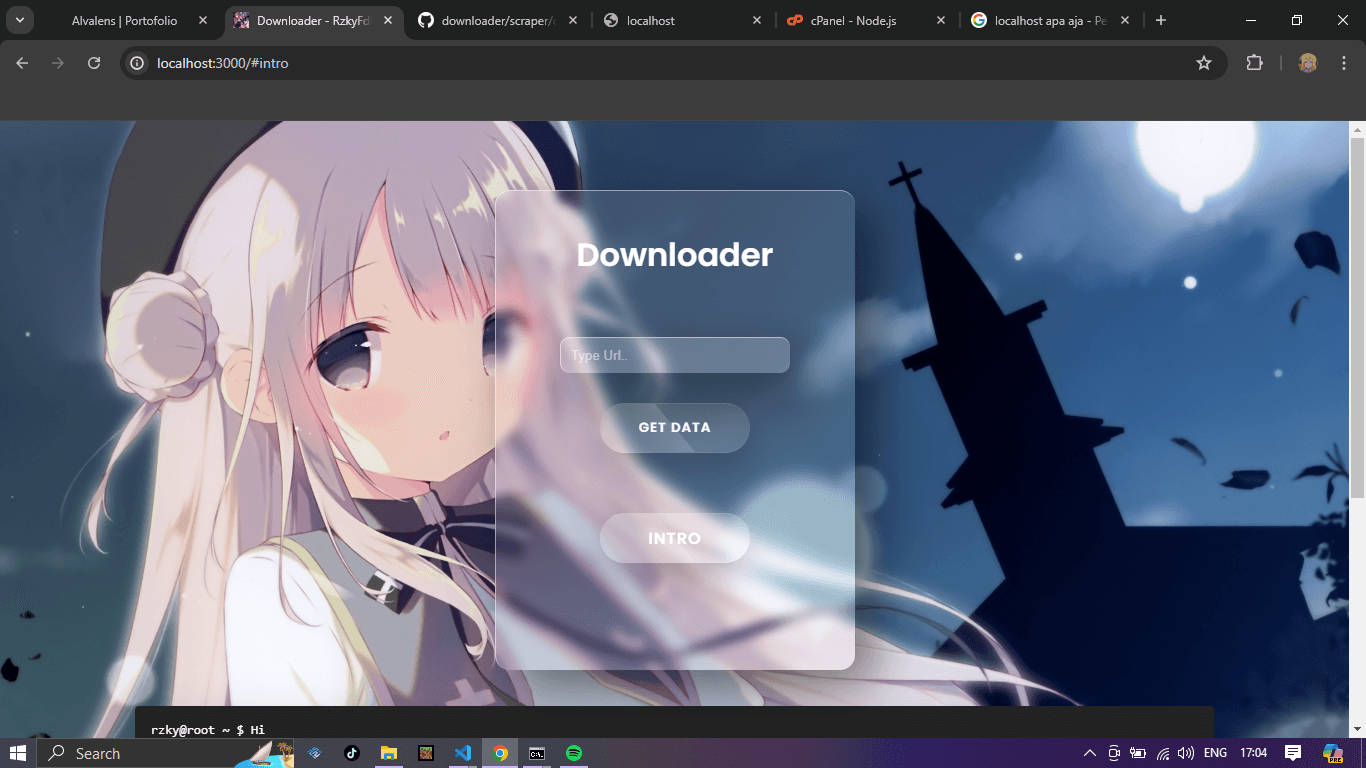The height and width of the screenshot is (768, 1366).
Task: Reload the current page
Action: [94, 63]
